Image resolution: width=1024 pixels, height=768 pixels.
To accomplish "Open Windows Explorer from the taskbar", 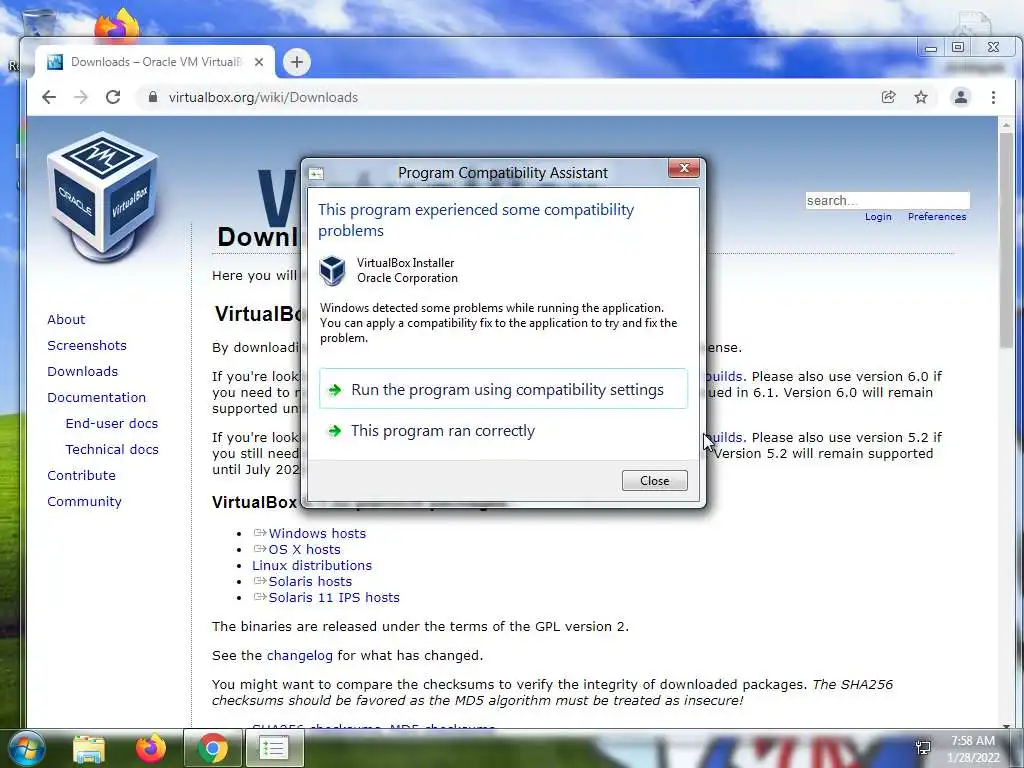I will (89, 748).
